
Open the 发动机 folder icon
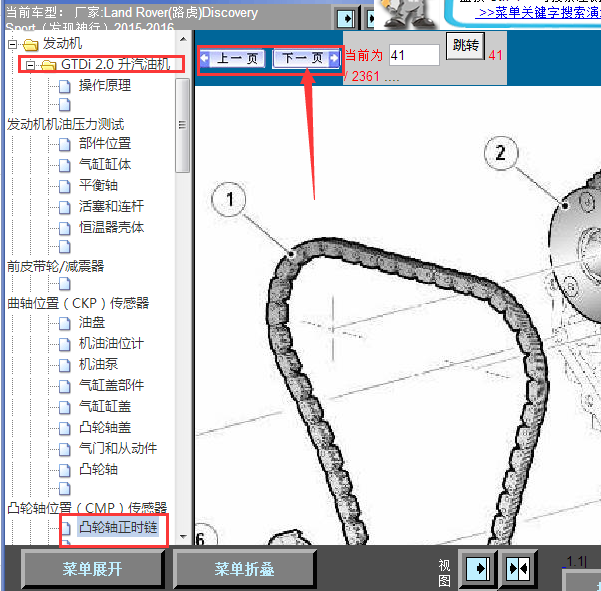pos(31,45)
